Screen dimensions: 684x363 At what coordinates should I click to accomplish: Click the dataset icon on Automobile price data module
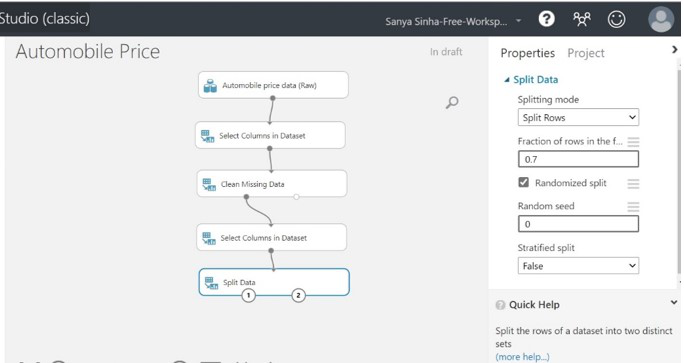(x=210, y=86)
